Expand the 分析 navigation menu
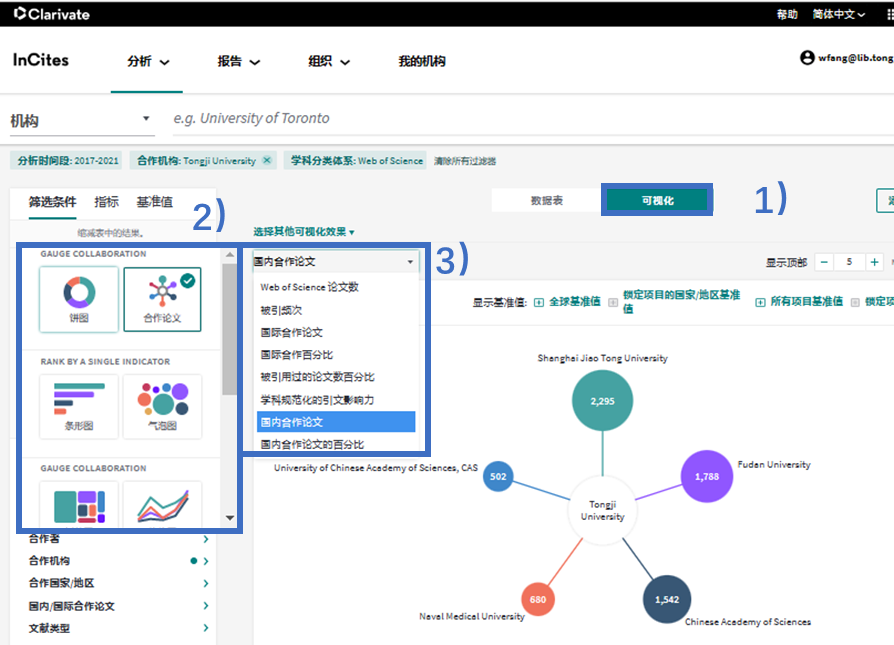Image resolution: width=894 pixels, height=645 pixels. (x=148, y=62)
